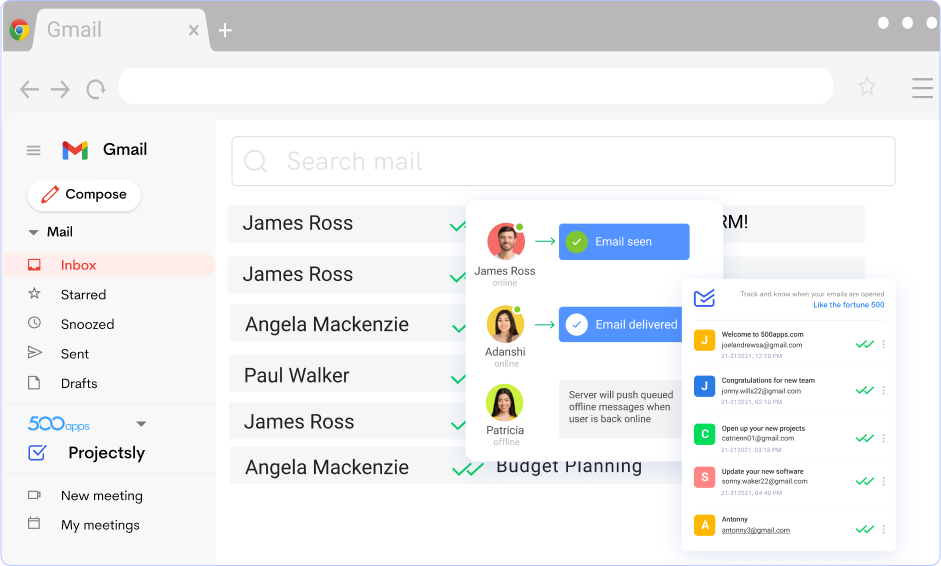
Task: Open more options for catrienn01@gmail.com email
Action: 883,438
